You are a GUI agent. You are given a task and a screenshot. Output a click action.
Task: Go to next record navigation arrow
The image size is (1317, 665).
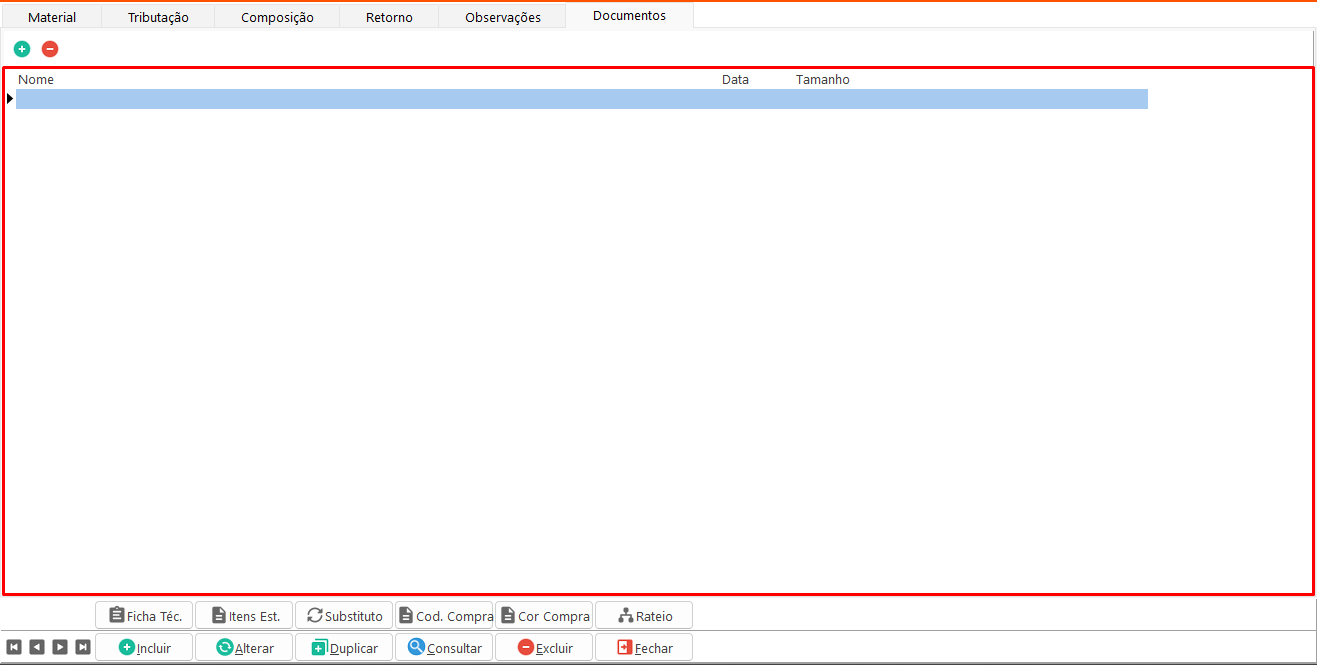point(60,647)
